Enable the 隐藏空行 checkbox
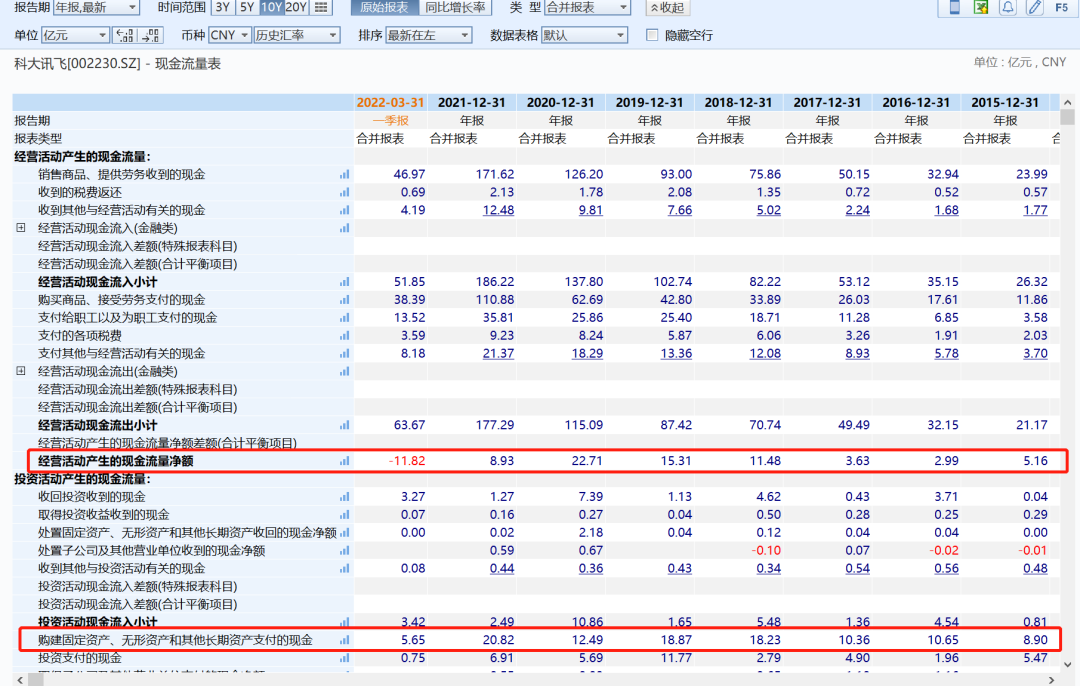This screenshot has width=1080, height=686. (653, 35)
